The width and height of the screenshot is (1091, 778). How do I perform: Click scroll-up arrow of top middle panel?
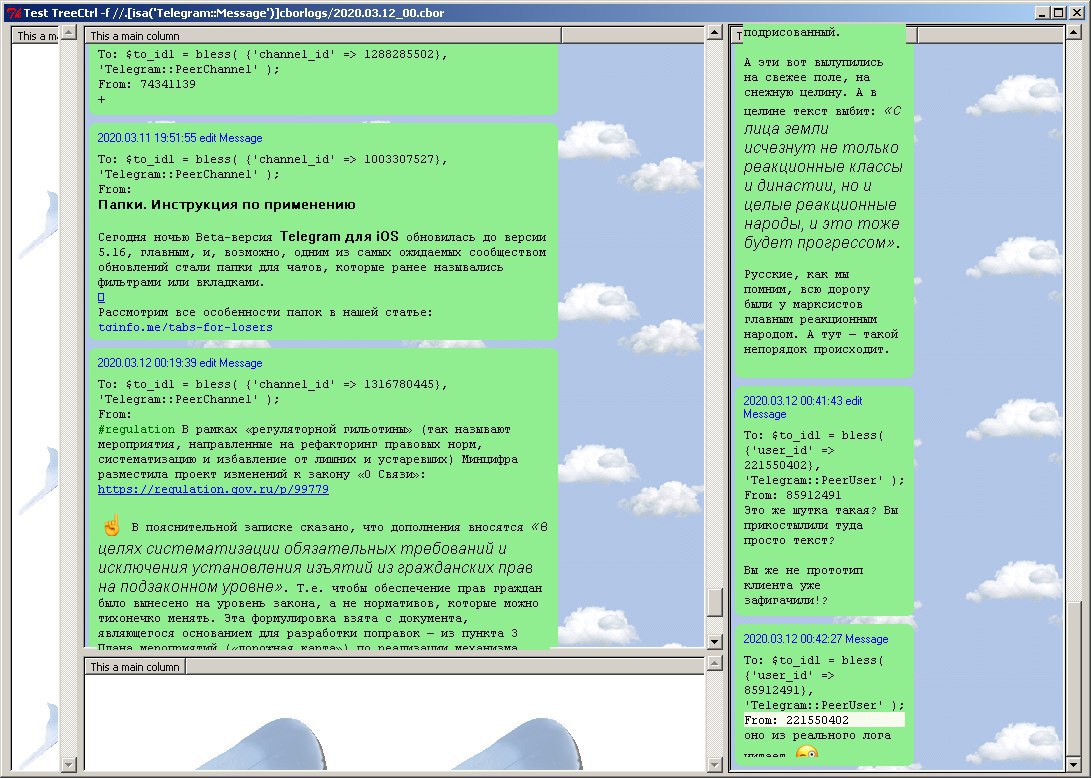(715, 32)
